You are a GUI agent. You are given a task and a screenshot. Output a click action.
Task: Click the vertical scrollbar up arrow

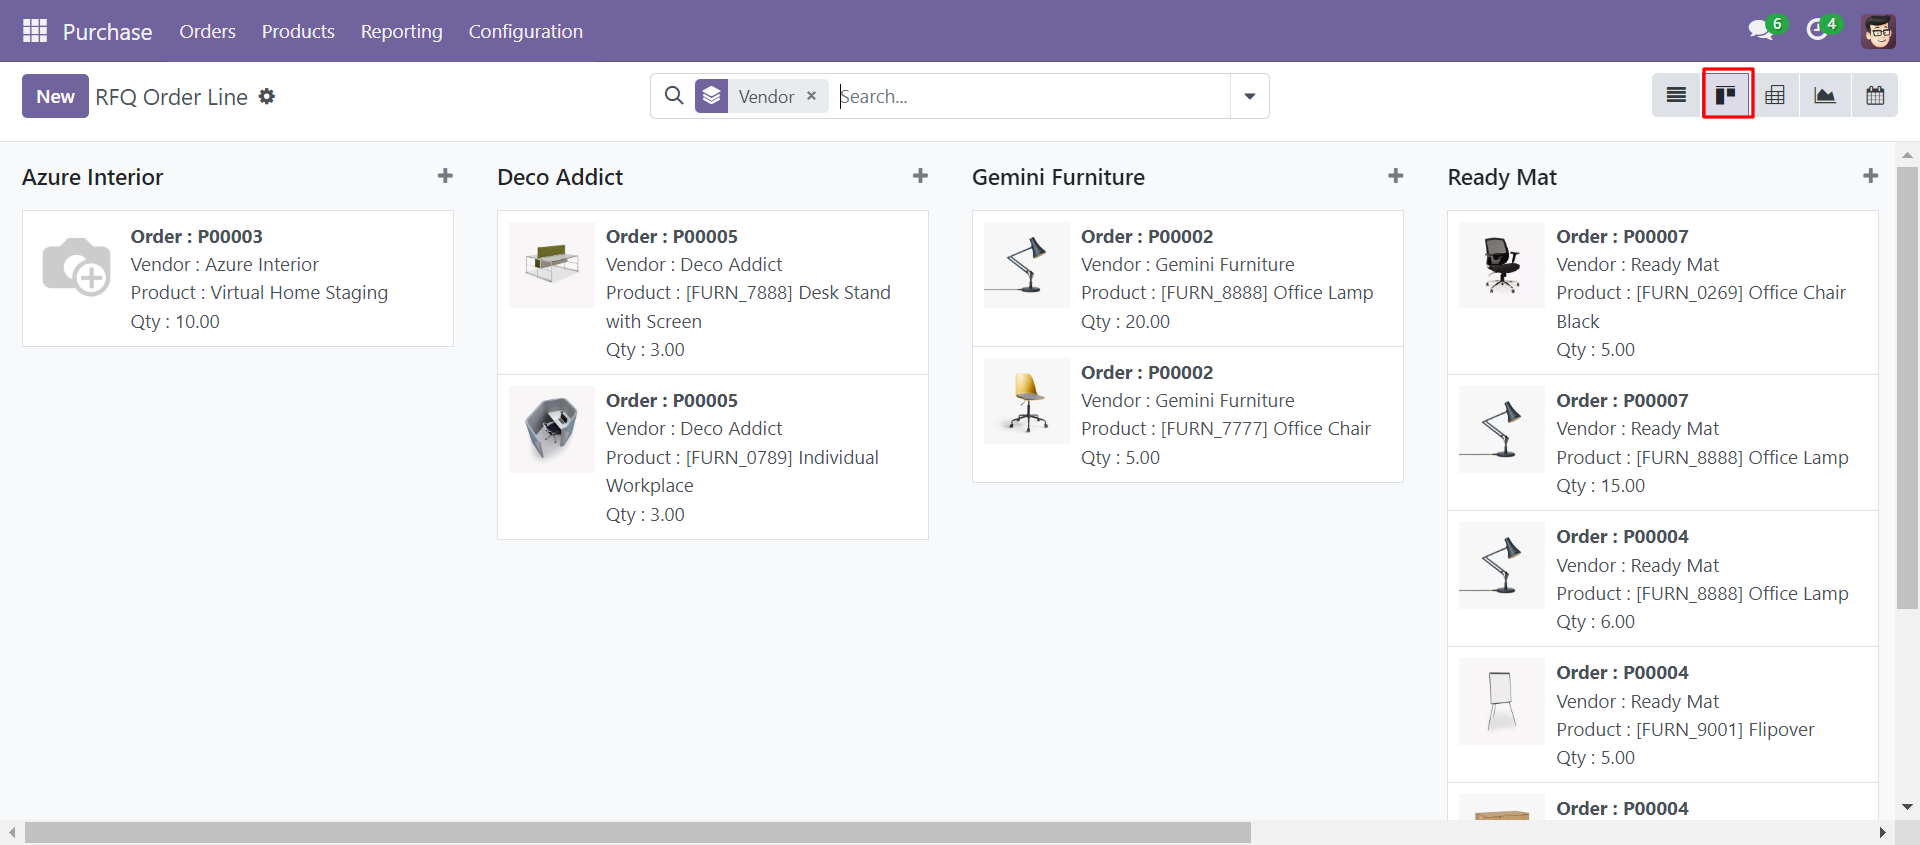pos(1907,155)
